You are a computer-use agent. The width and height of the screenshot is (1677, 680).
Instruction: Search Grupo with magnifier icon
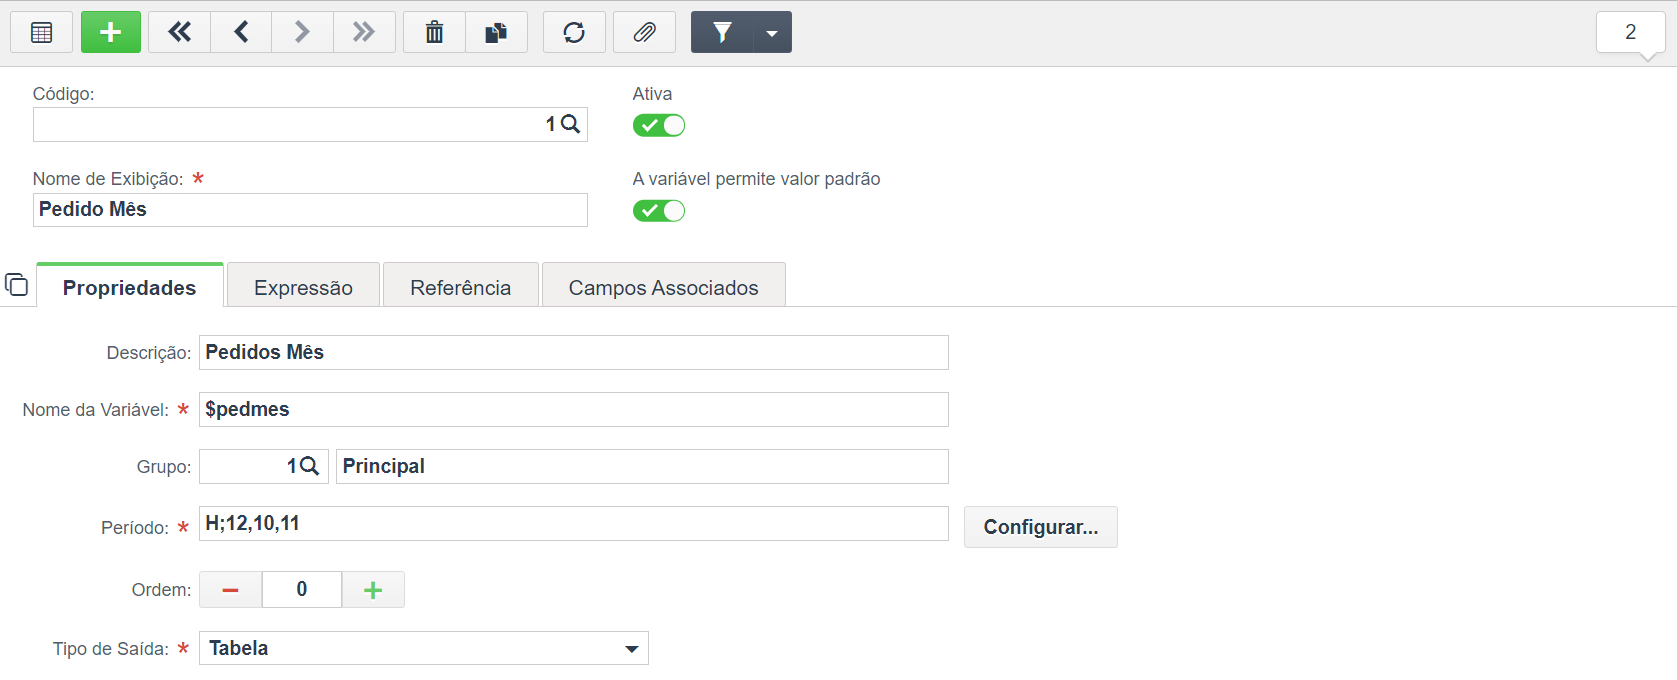[309, 466]
